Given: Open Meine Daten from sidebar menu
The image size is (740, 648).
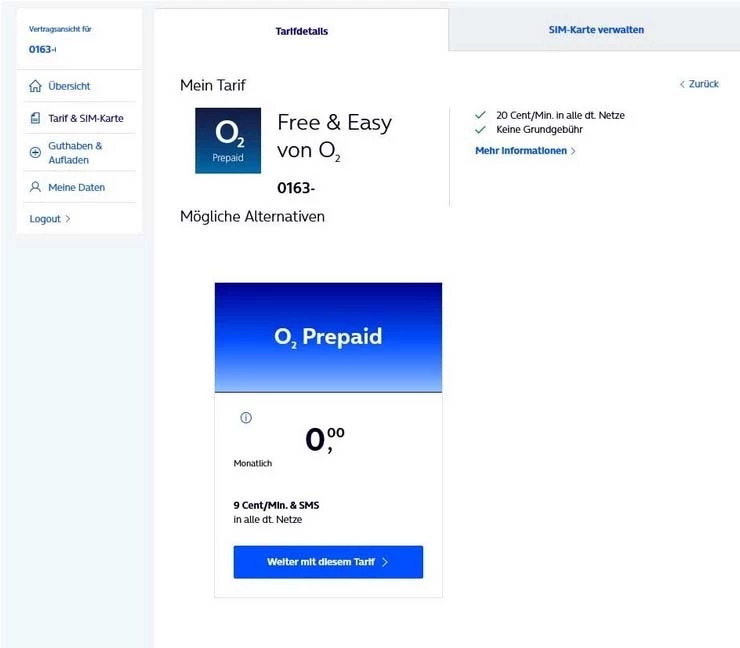Looking at the screenshot, I should tap(76, 187).
